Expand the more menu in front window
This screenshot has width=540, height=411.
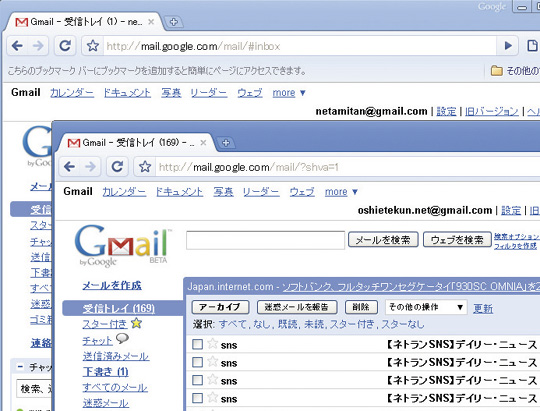(341, 192)
